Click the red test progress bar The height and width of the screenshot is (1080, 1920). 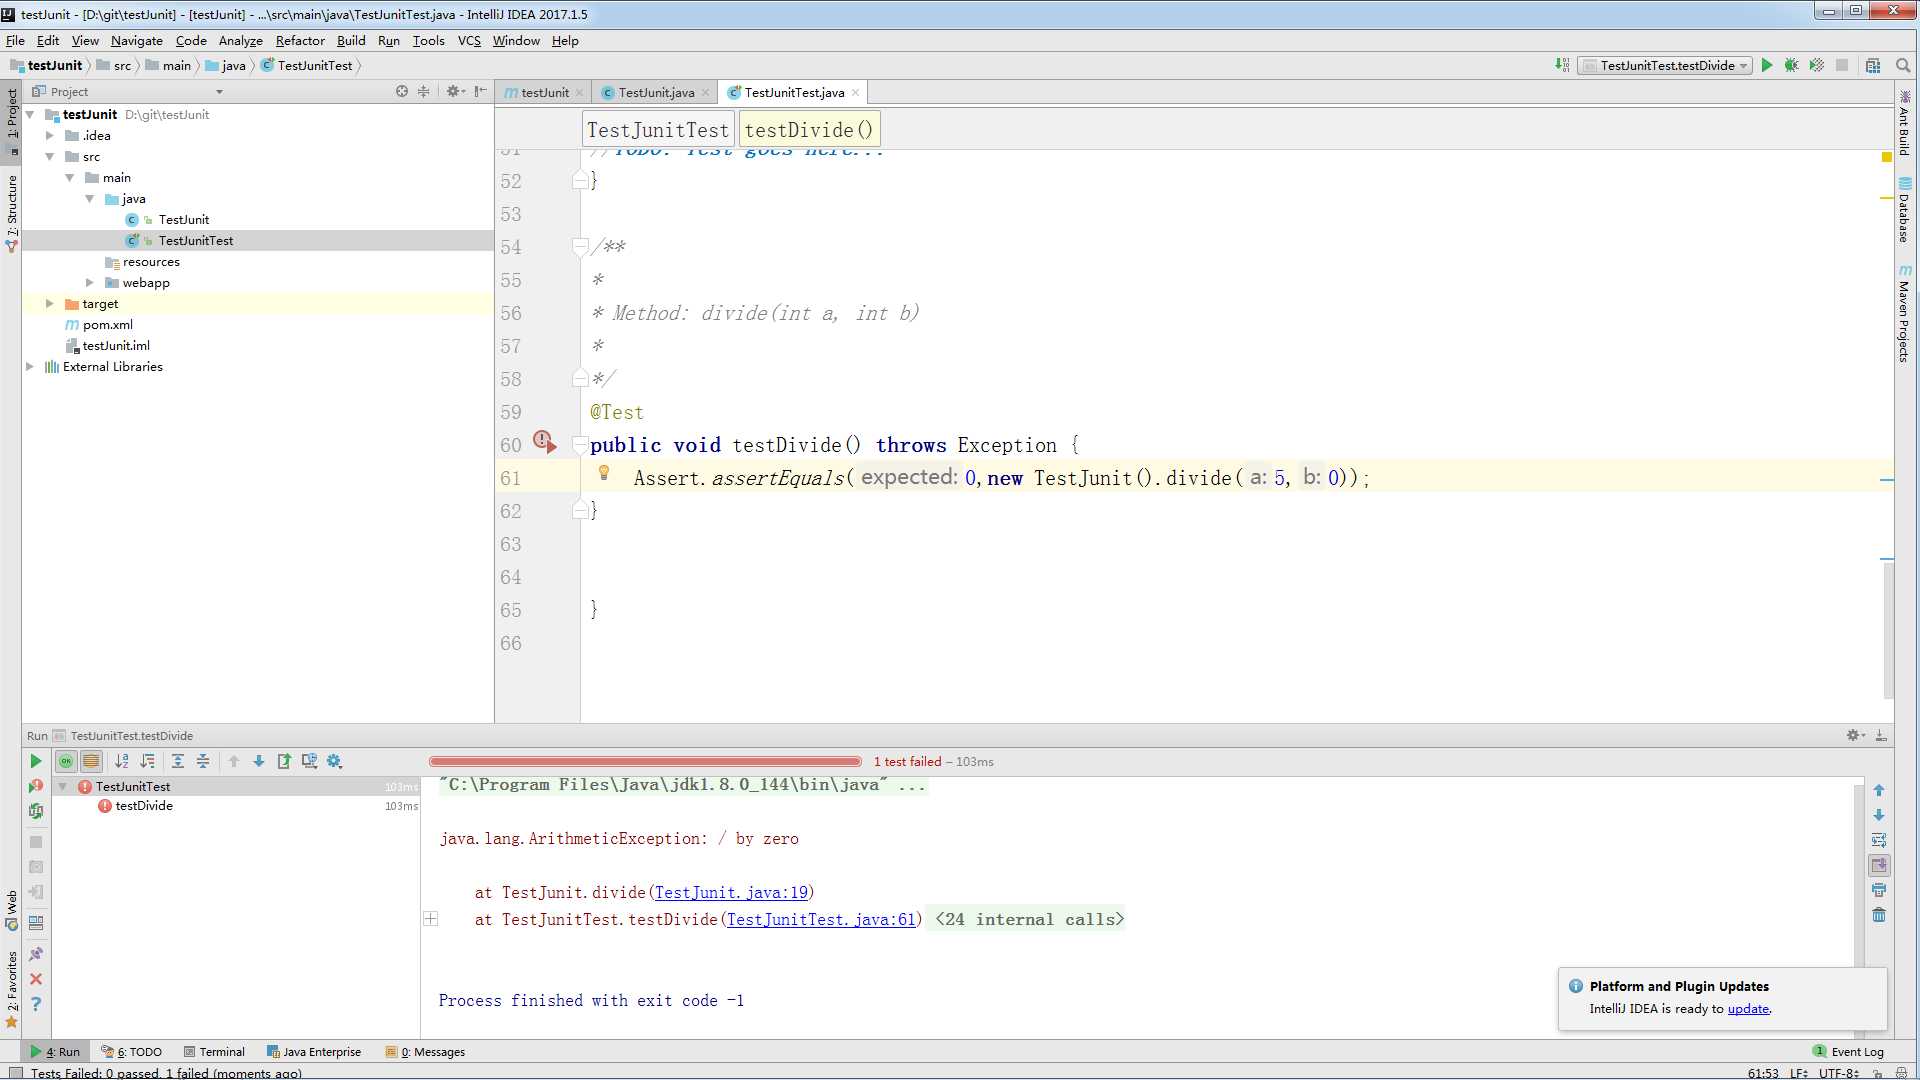click(x=645, y=762)
